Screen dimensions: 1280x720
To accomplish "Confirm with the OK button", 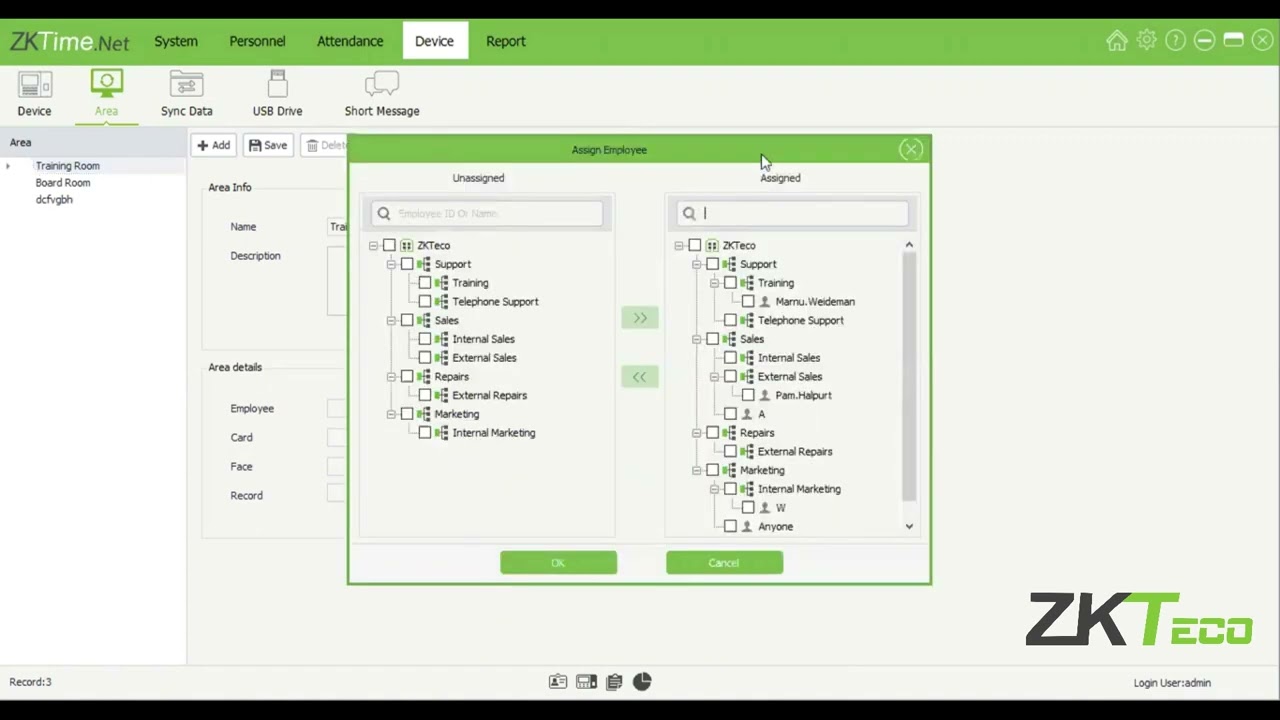I will tap(558, 563).
